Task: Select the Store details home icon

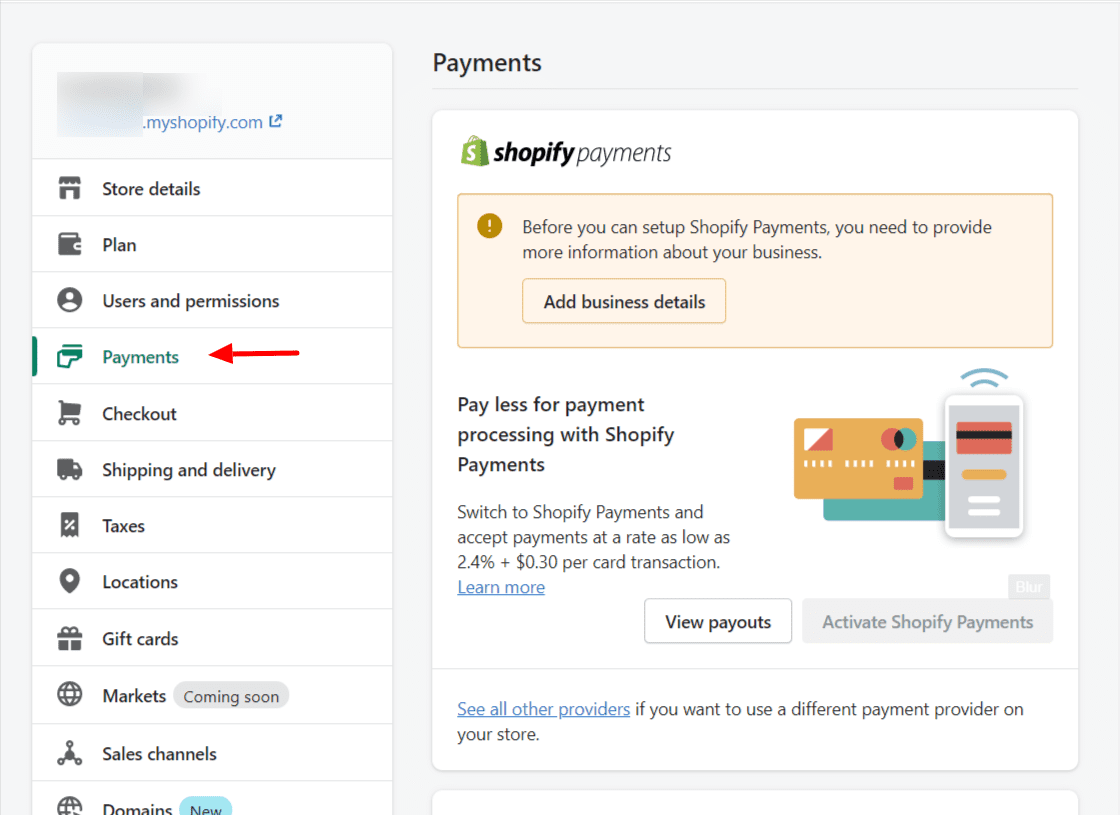Action: point(69,188)
